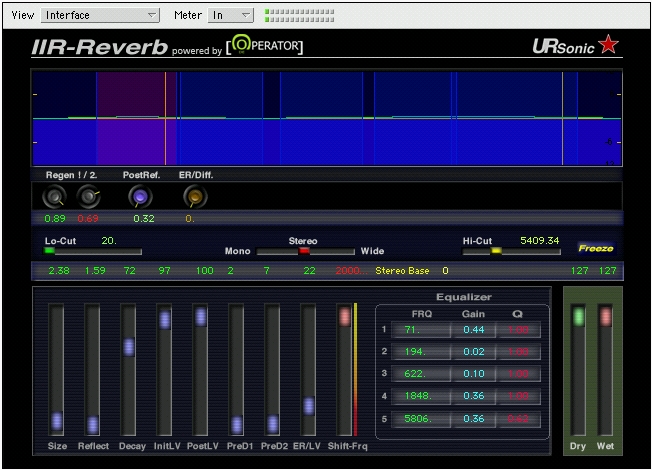The image size is (652, 470).
Task: Click EQ band 4 gain field
Action: (x=474, y=396)
